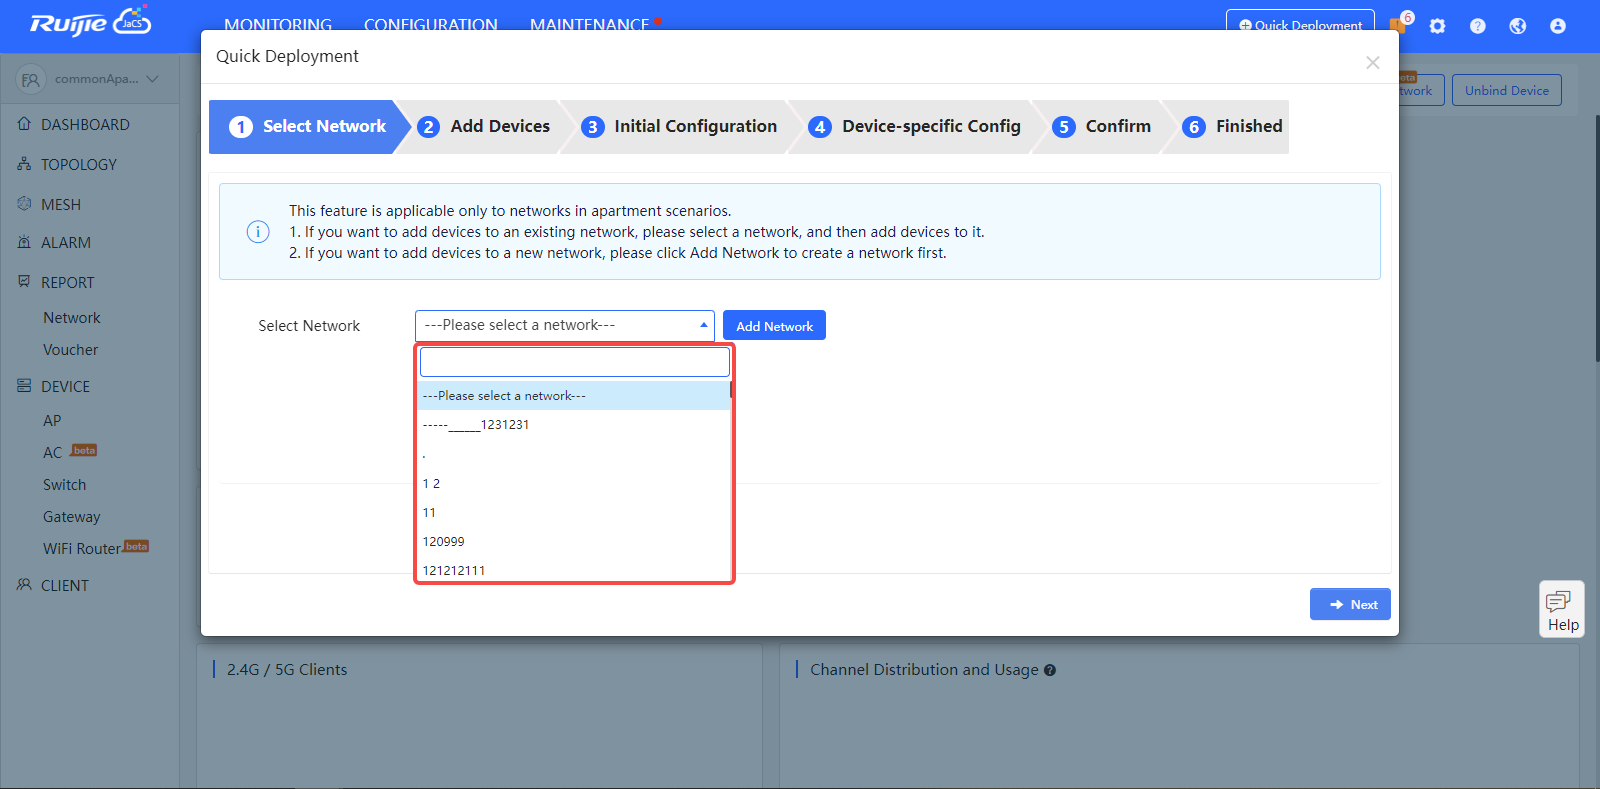Screen dimensions: 1600x789
Task: Close the Quick Deployment dialog
Action: [1372, 63]
